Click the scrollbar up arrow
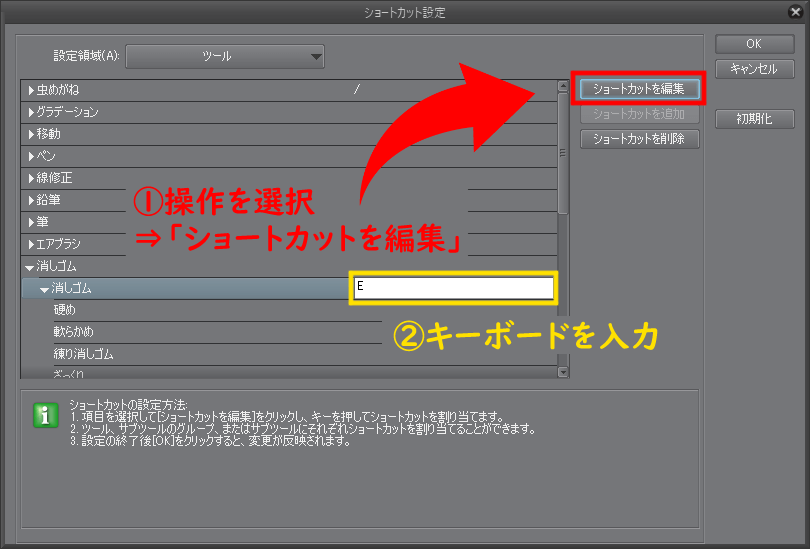Viewport: 810px width, 549px height. (x=563, y=86)
